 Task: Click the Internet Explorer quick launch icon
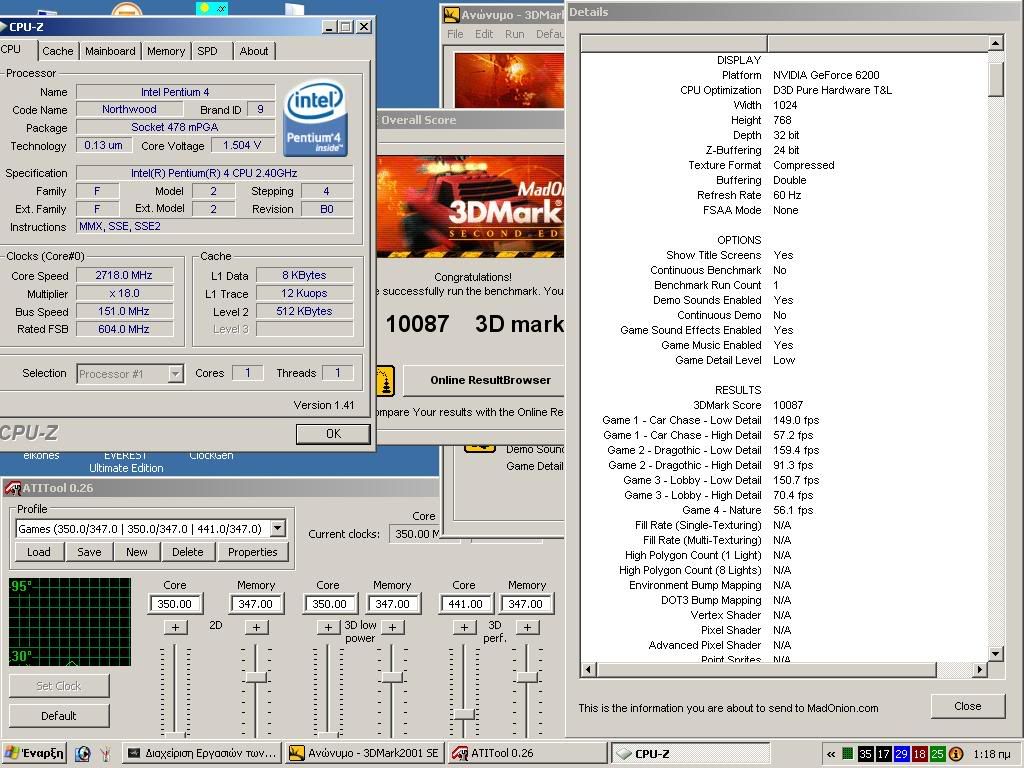[x=83, y=753]
